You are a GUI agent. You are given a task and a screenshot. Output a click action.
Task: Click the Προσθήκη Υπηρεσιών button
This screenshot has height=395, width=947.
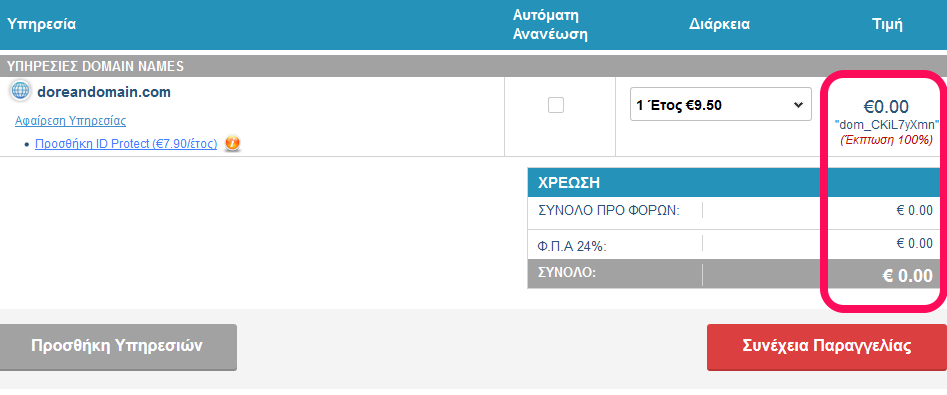pyautogui.click(x=118, y=347)
